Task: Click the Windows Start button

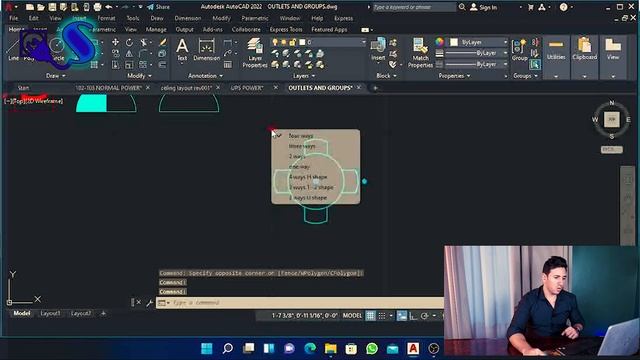Action: (207, 349)
